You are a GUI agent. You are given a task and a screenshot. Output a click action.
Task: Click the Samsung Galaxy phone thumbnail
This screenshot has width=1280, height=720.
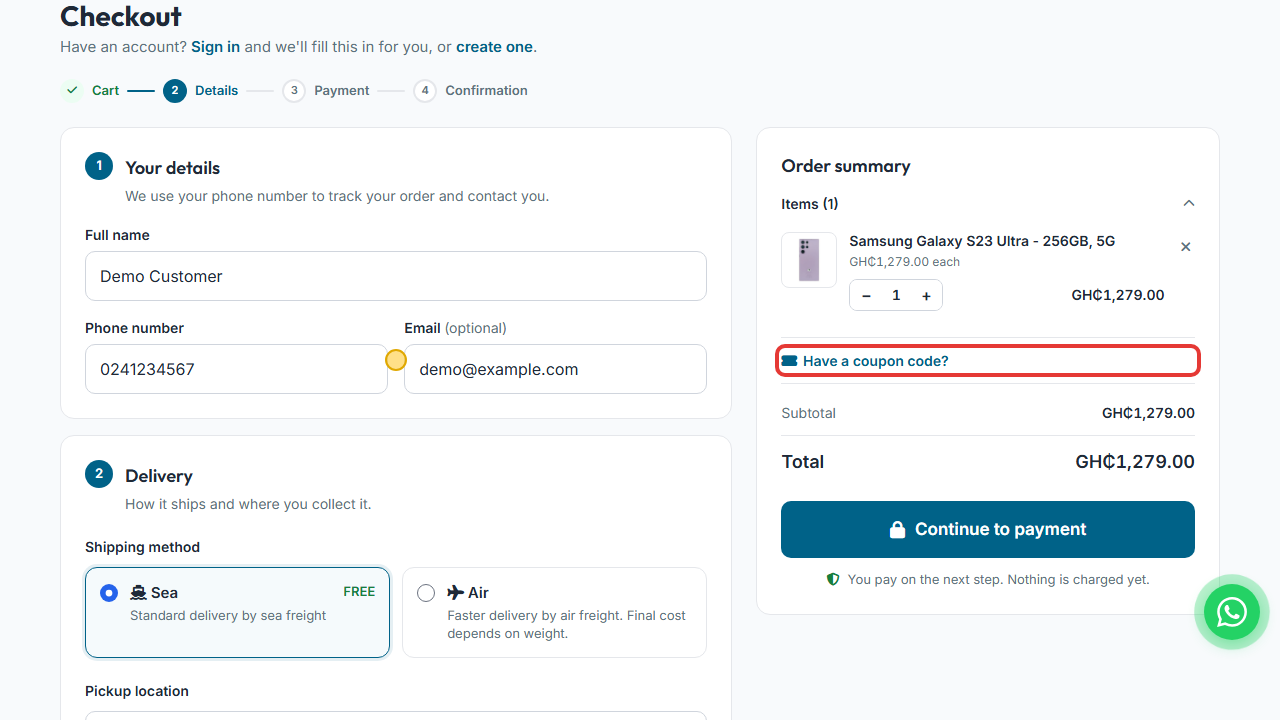coord(809,260)
